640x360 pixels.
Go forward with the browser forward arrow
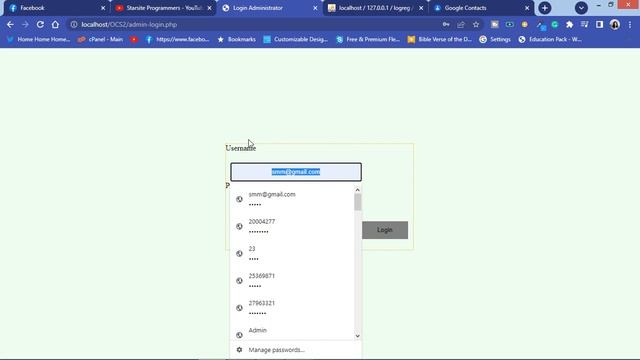tap(25, 24)
